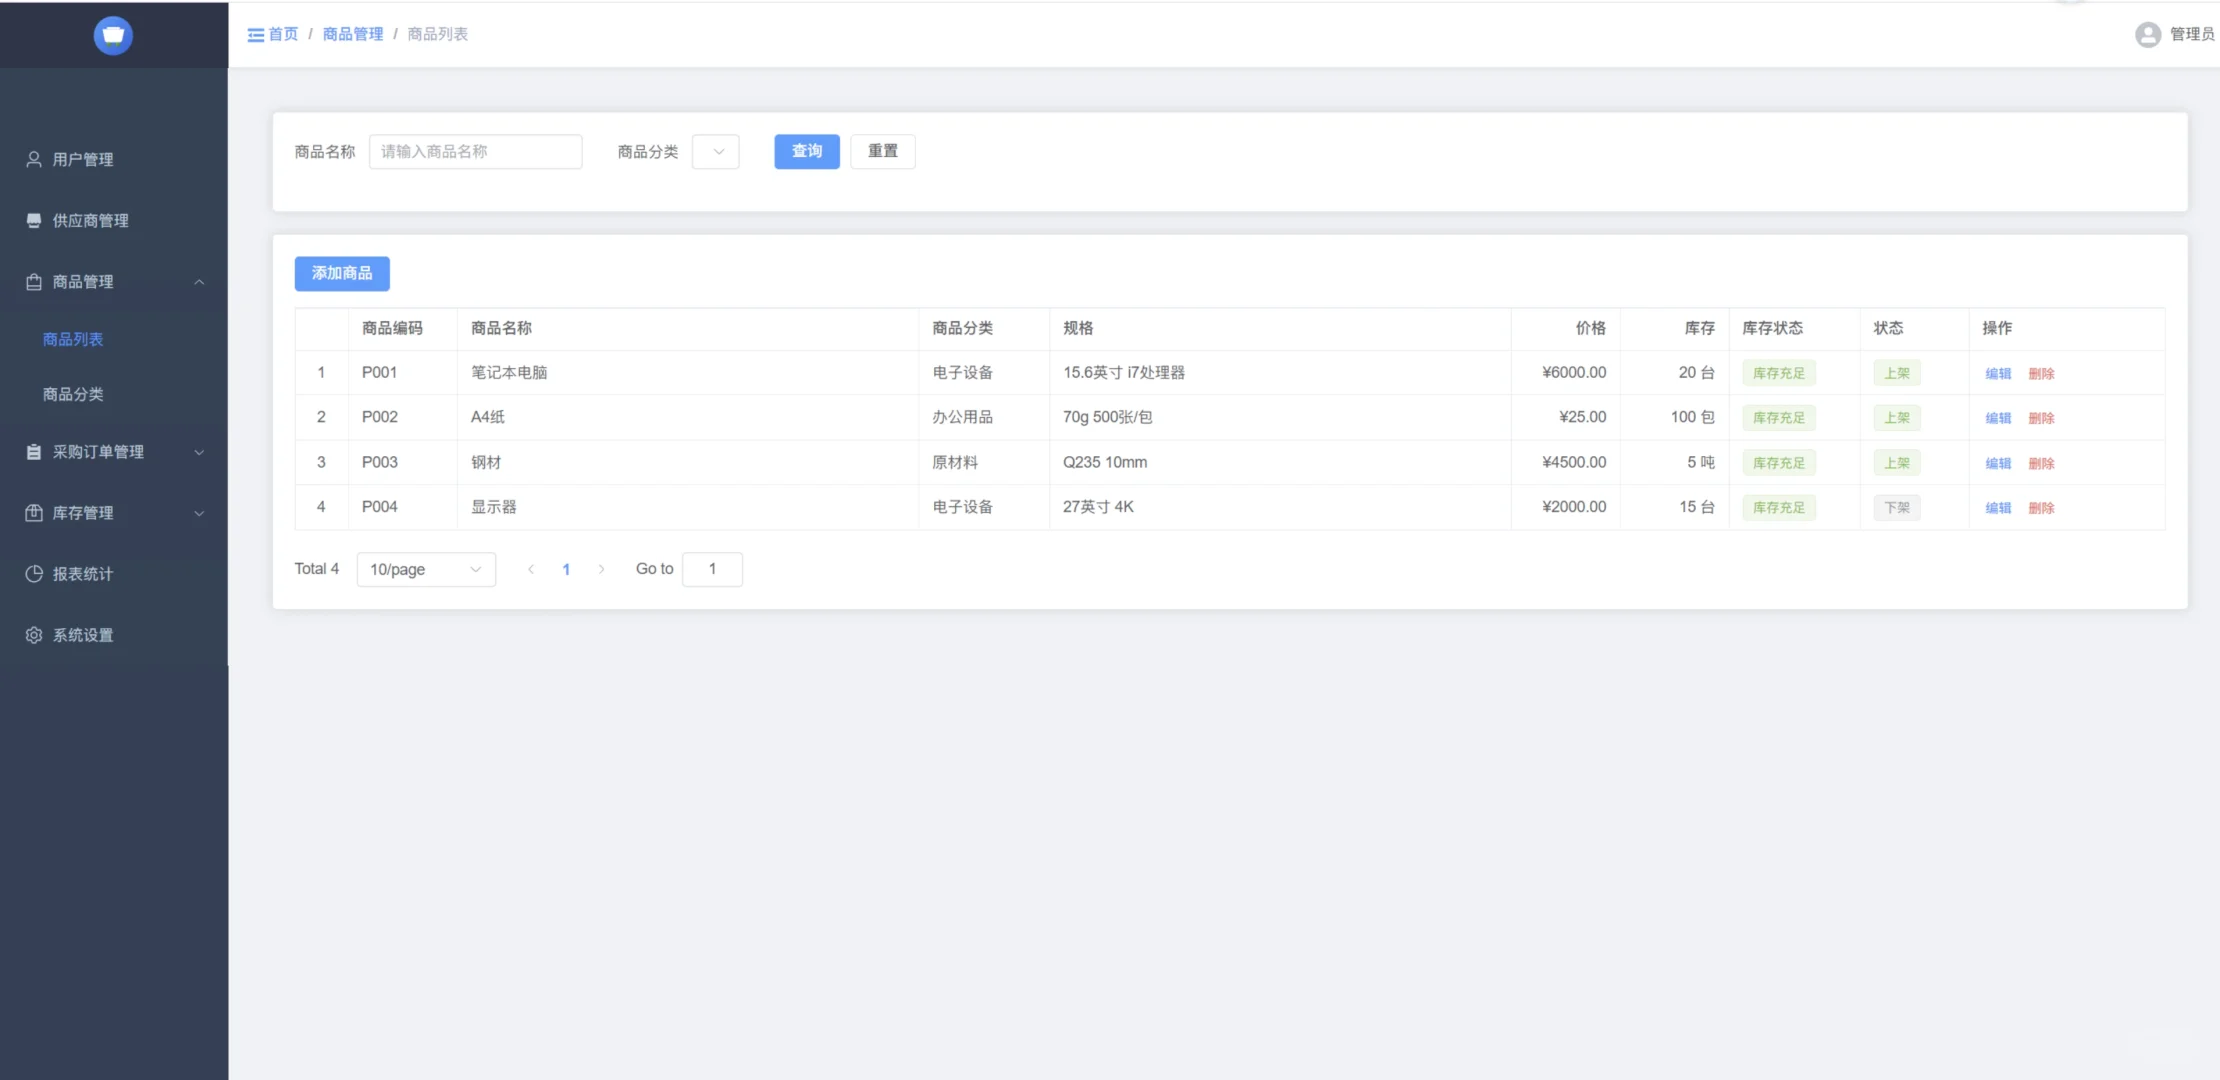Click the app logo icon in sidebar
2220x1080 pixels.
tap(113, 35)
